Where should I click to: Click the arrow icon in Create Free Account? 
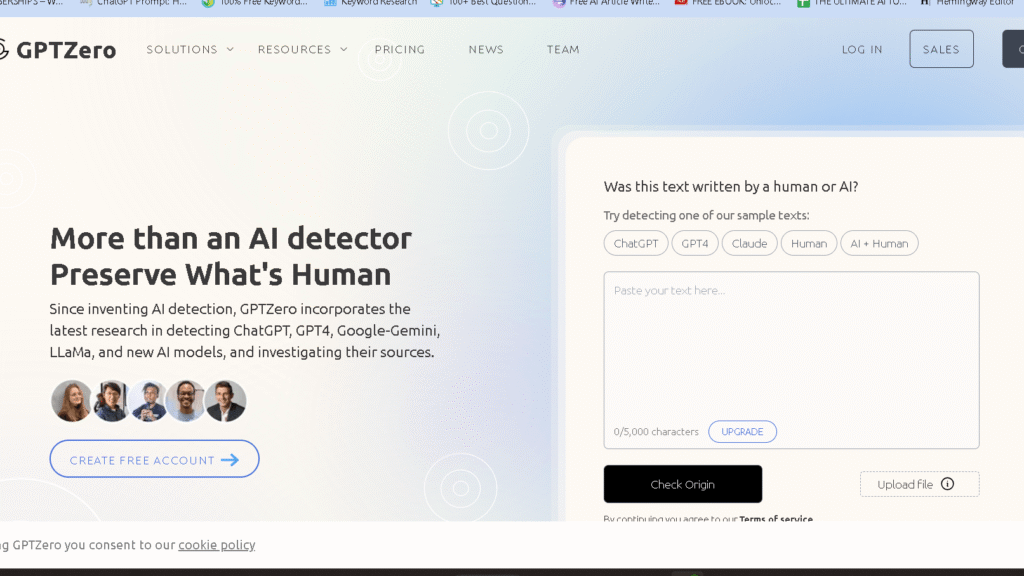pyautogui.click(x=230, y=460)
